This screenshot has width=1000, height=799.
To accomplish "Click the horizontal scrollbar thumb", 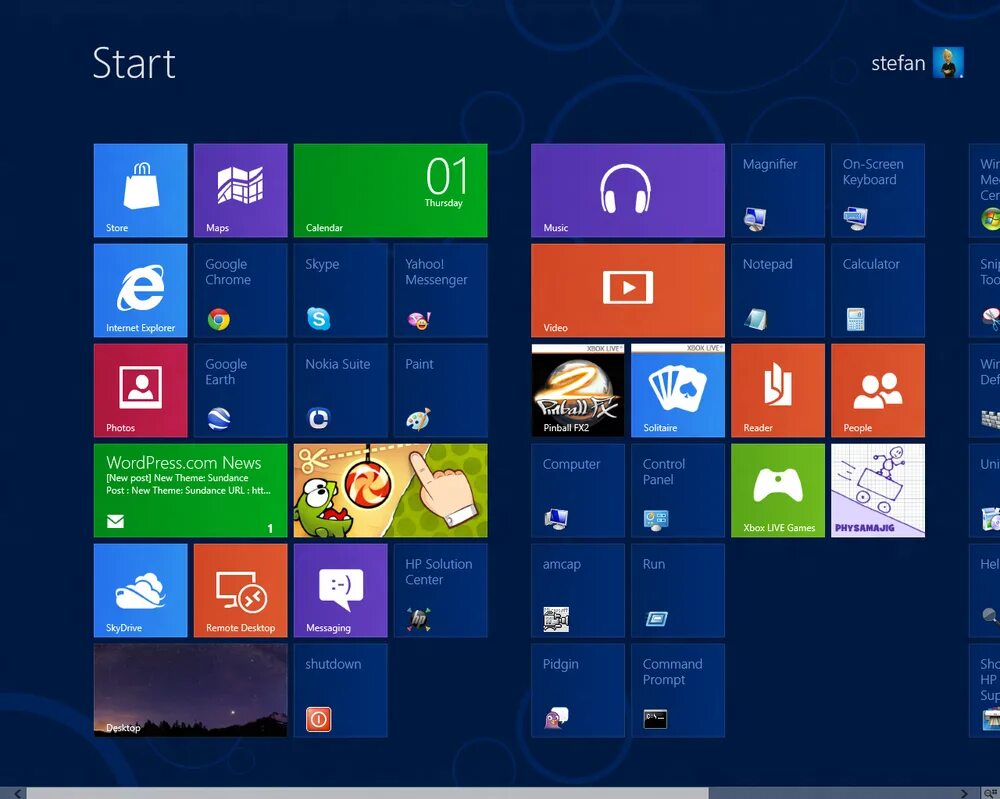I will coord(367,793).
